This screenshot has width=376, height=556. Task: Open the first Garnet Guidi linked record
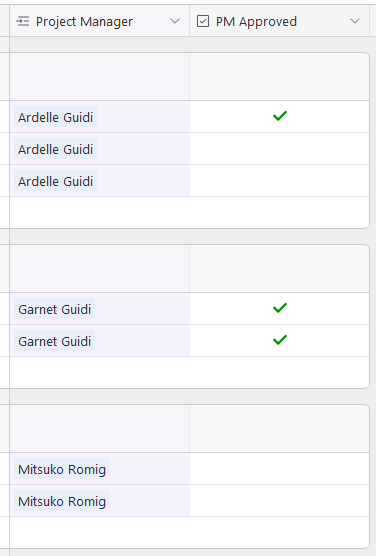54,309
